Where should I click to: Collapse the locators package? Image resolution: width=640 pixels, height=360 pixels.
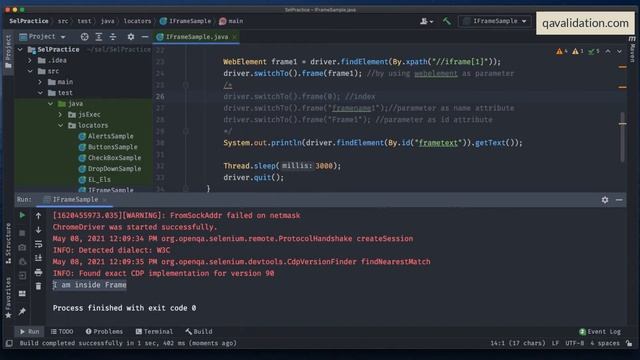point(61,125)
